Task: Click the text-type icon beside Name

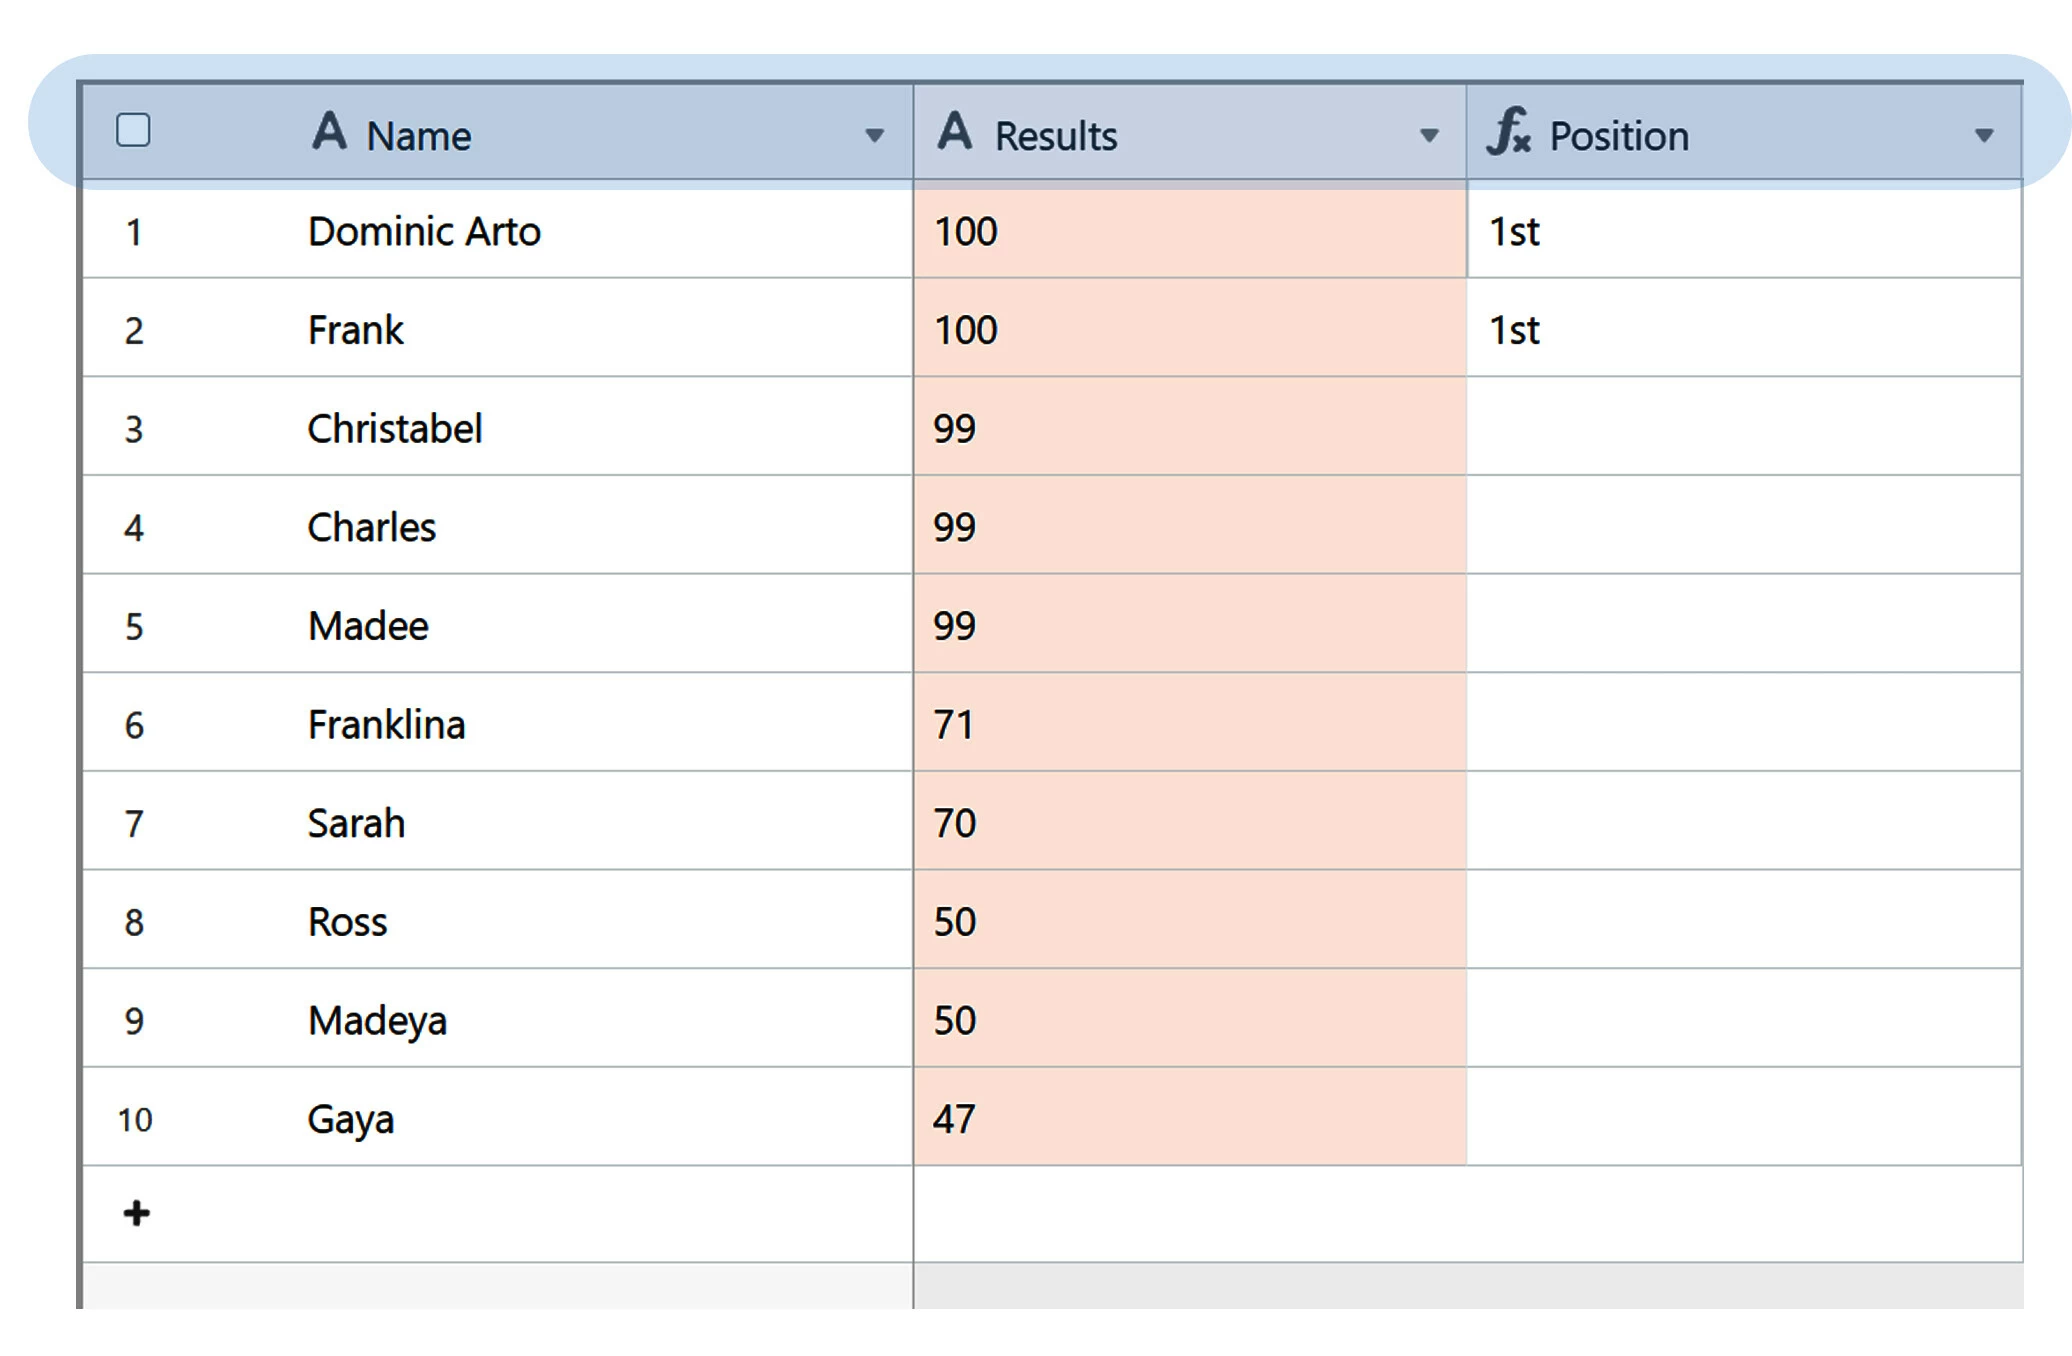Action: coord(329,131)
